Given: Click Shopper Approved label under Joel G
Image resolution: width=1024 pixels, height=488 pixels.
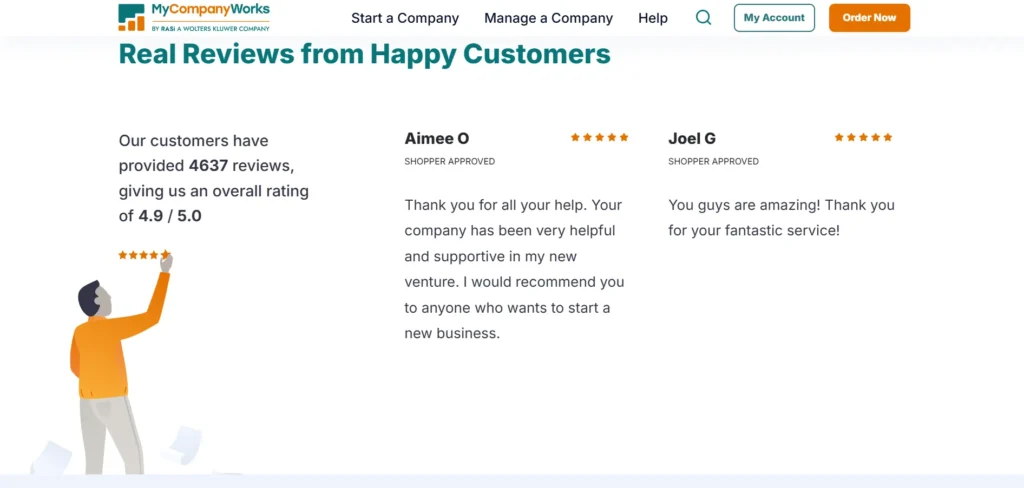Looking at the screenshot, I should coord(713,161).
